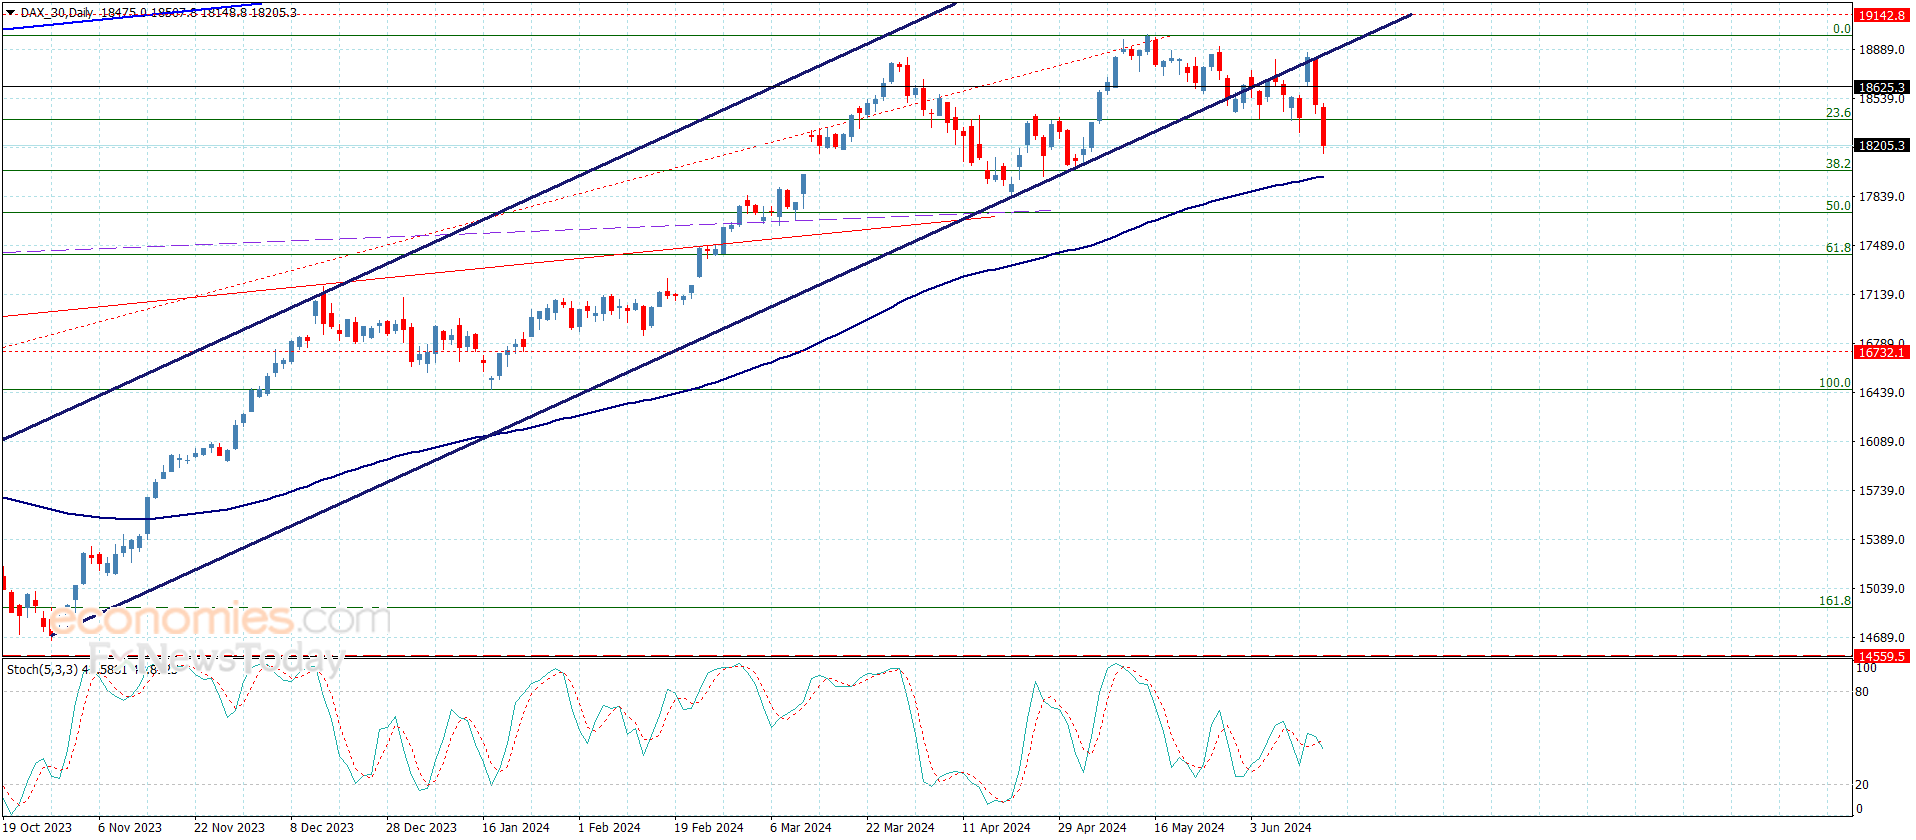The image size is (1916, 840).
Task: Select the 15039.0 price axis value
Action: pyautogui.click(x=1881, y=589)
